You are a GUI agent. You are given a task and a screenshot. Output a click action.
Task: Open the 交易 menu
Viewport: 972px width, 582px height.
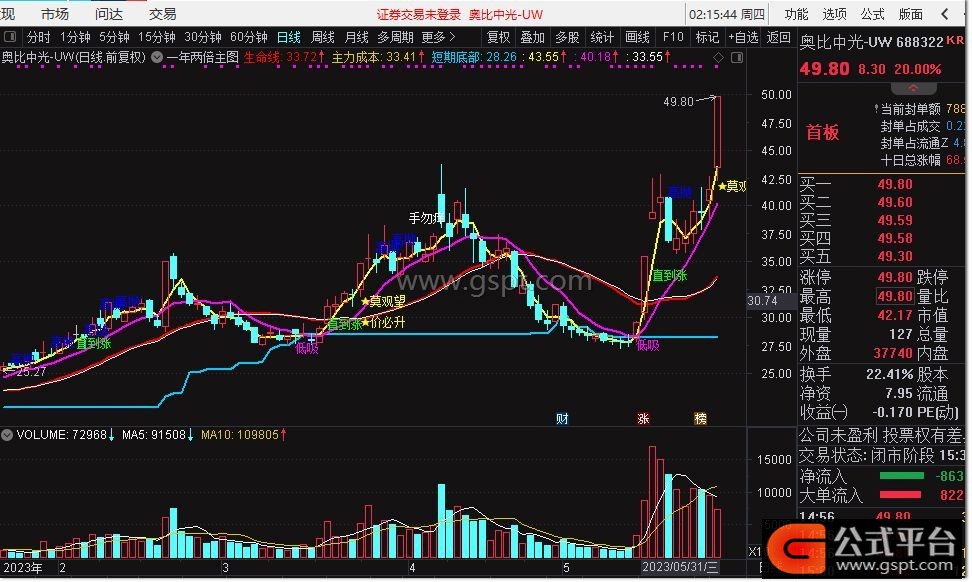(x=162, y=14)
